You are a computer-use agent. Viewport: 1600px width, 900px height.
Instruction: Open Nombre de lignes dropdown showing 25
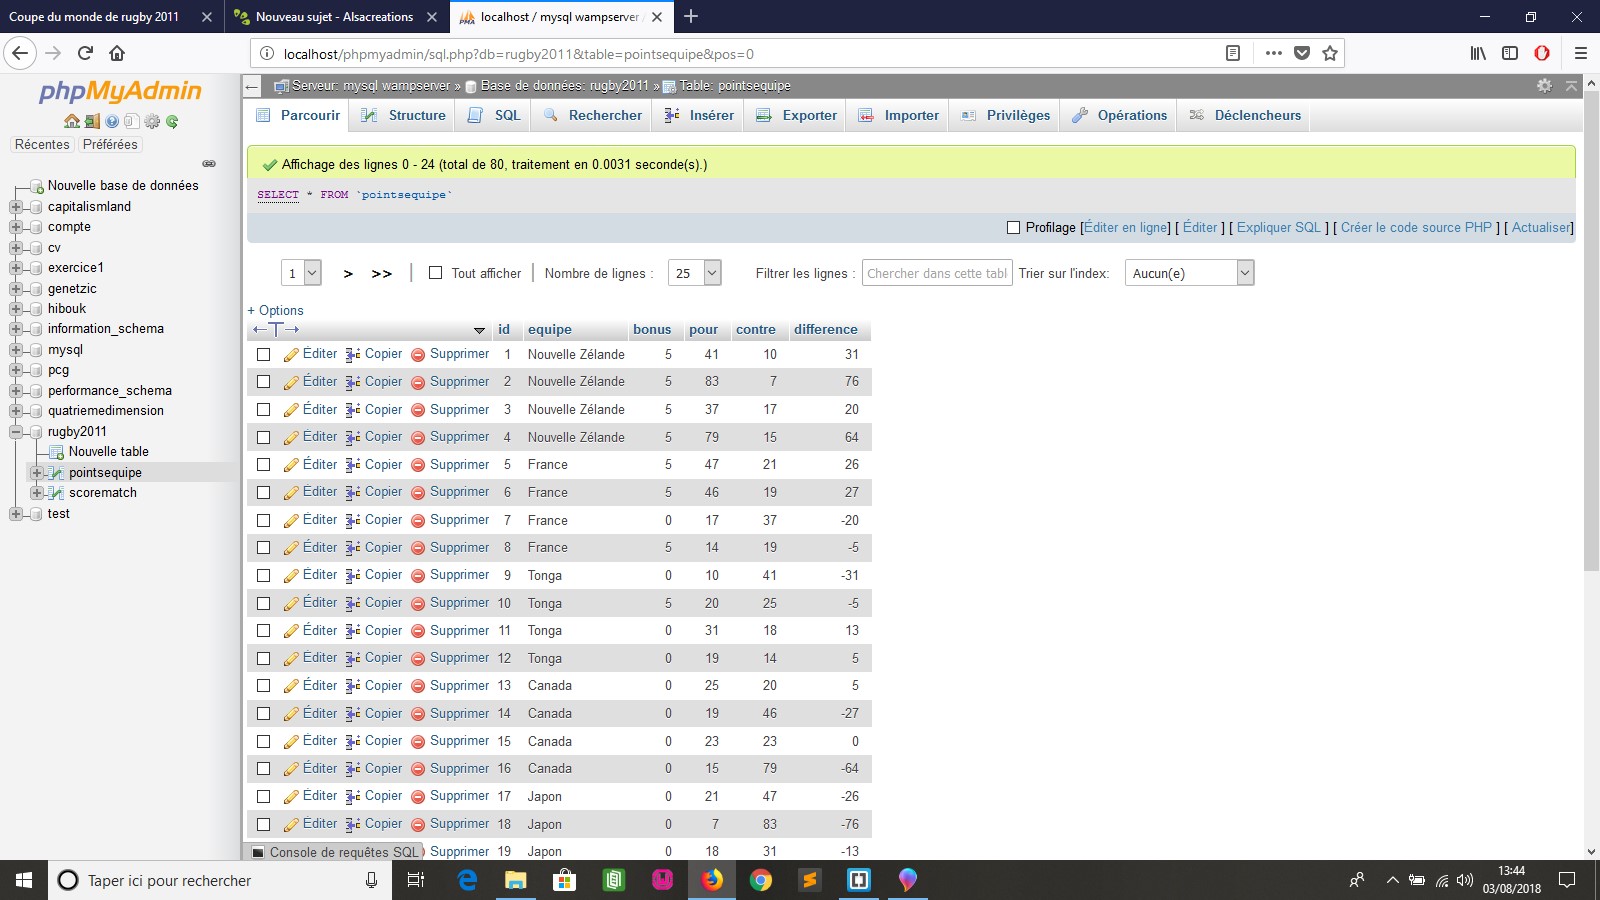point(694,273)
